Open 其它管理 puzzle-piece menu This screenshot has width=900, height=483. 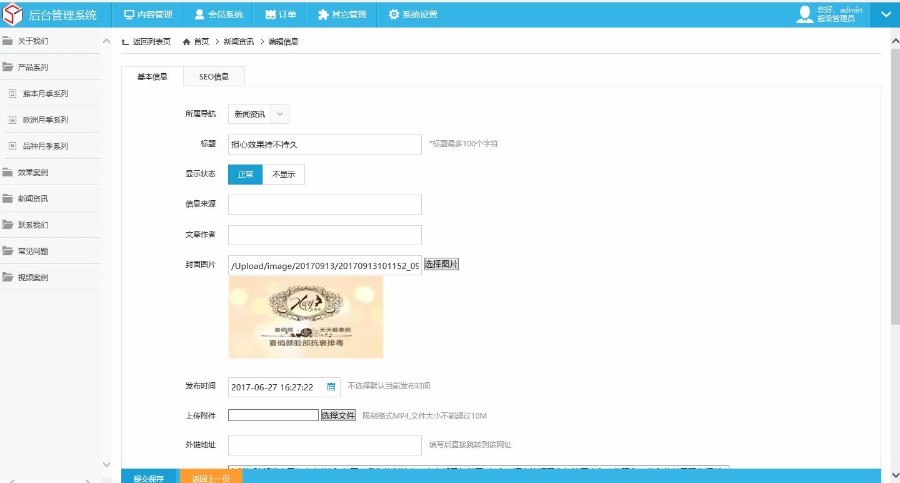pos(322,14)
